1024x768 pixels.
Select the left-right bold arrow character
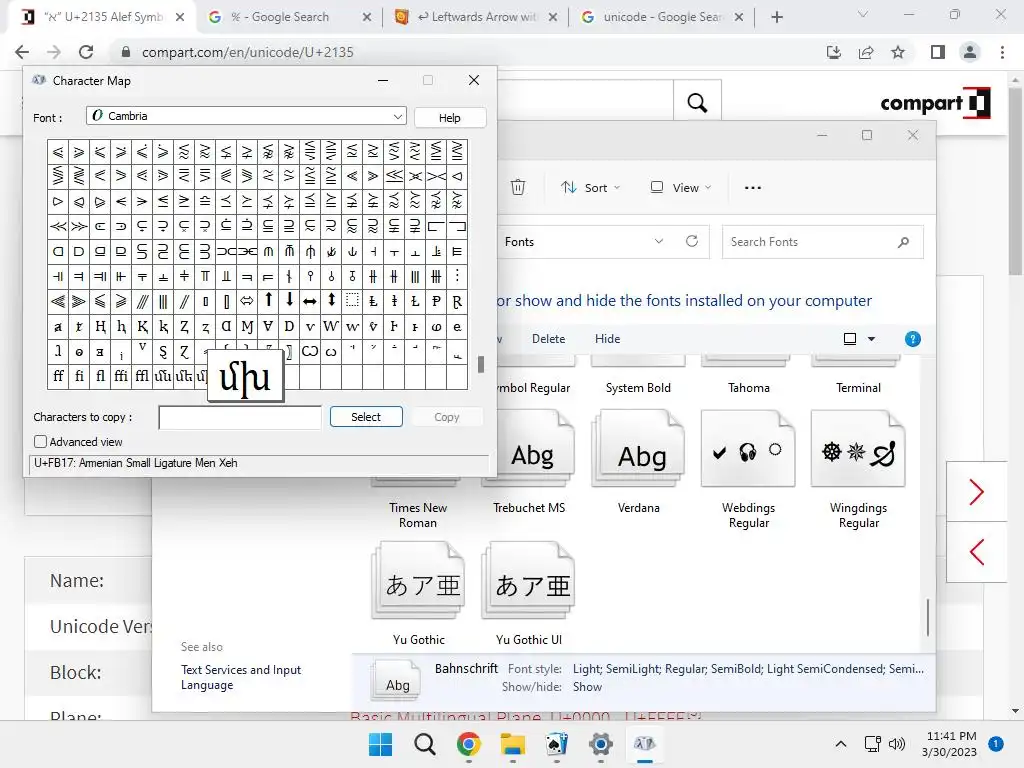coord(310,301)
